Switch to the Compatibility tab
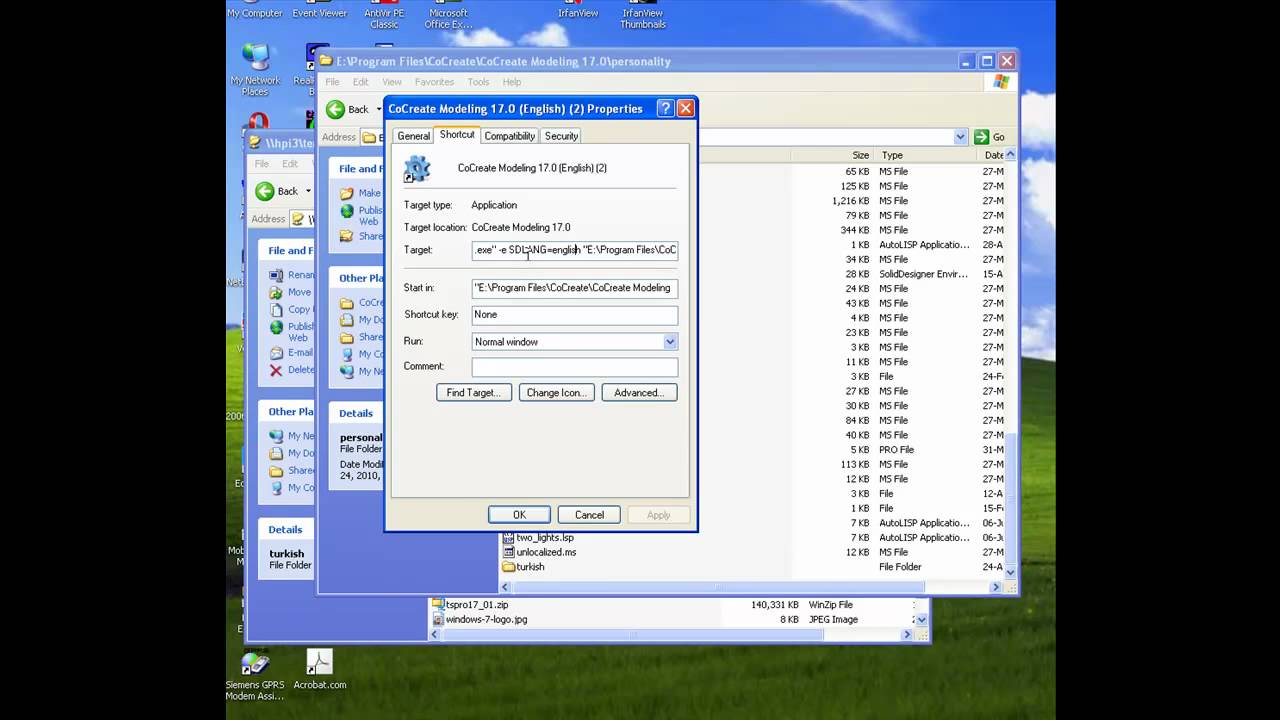The height and width of the screenshot is (720, 1280). (x=509, y=136)
